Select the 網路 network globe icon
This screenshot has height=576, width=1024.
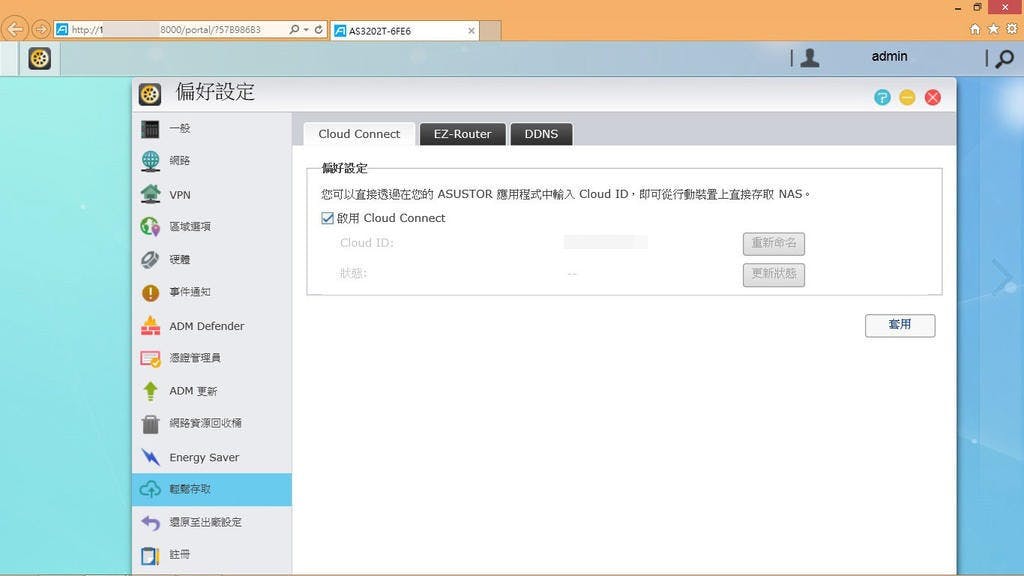click(150, 161)
